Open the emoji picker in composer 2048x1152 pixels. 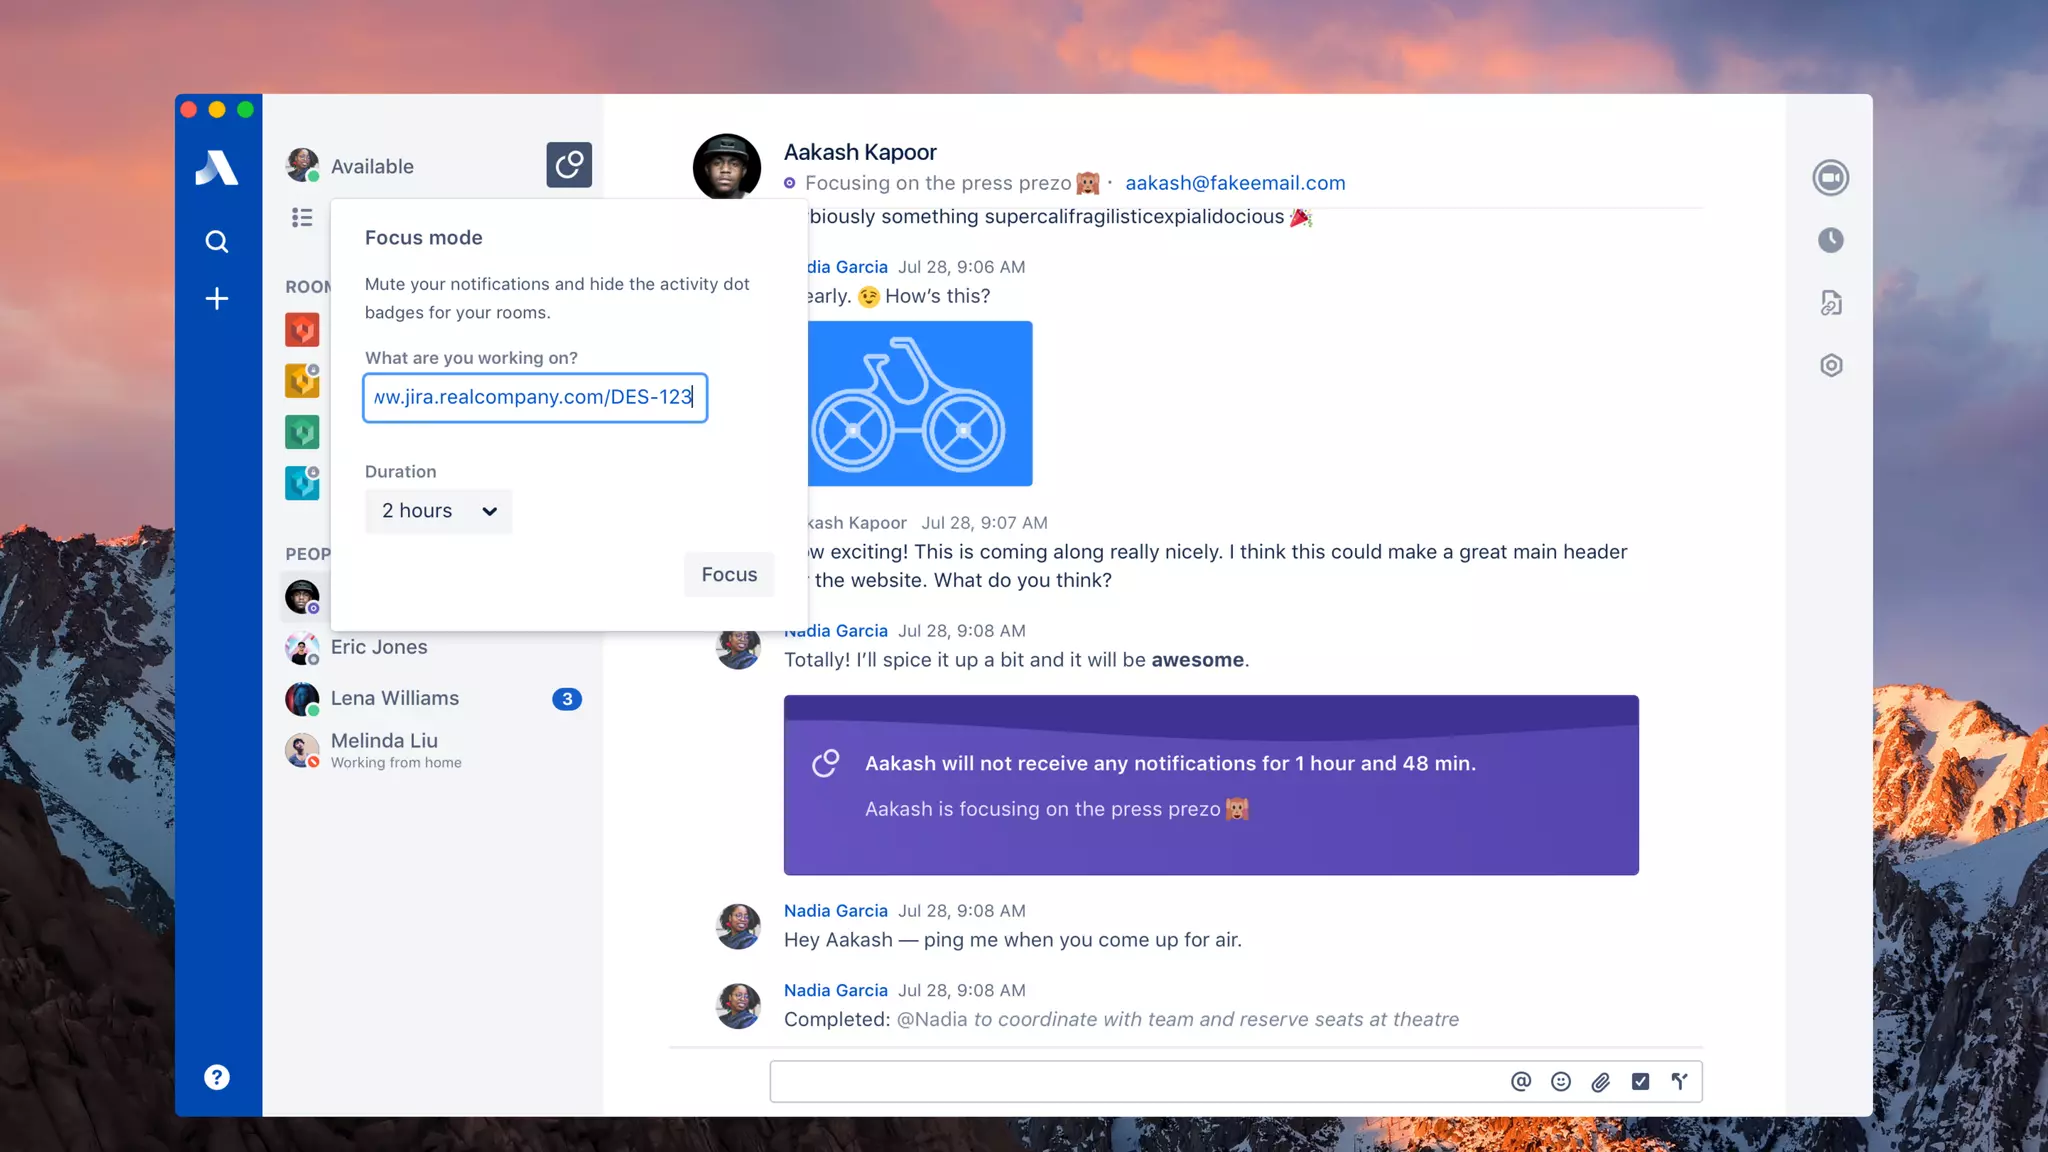pos(1561,1081)
